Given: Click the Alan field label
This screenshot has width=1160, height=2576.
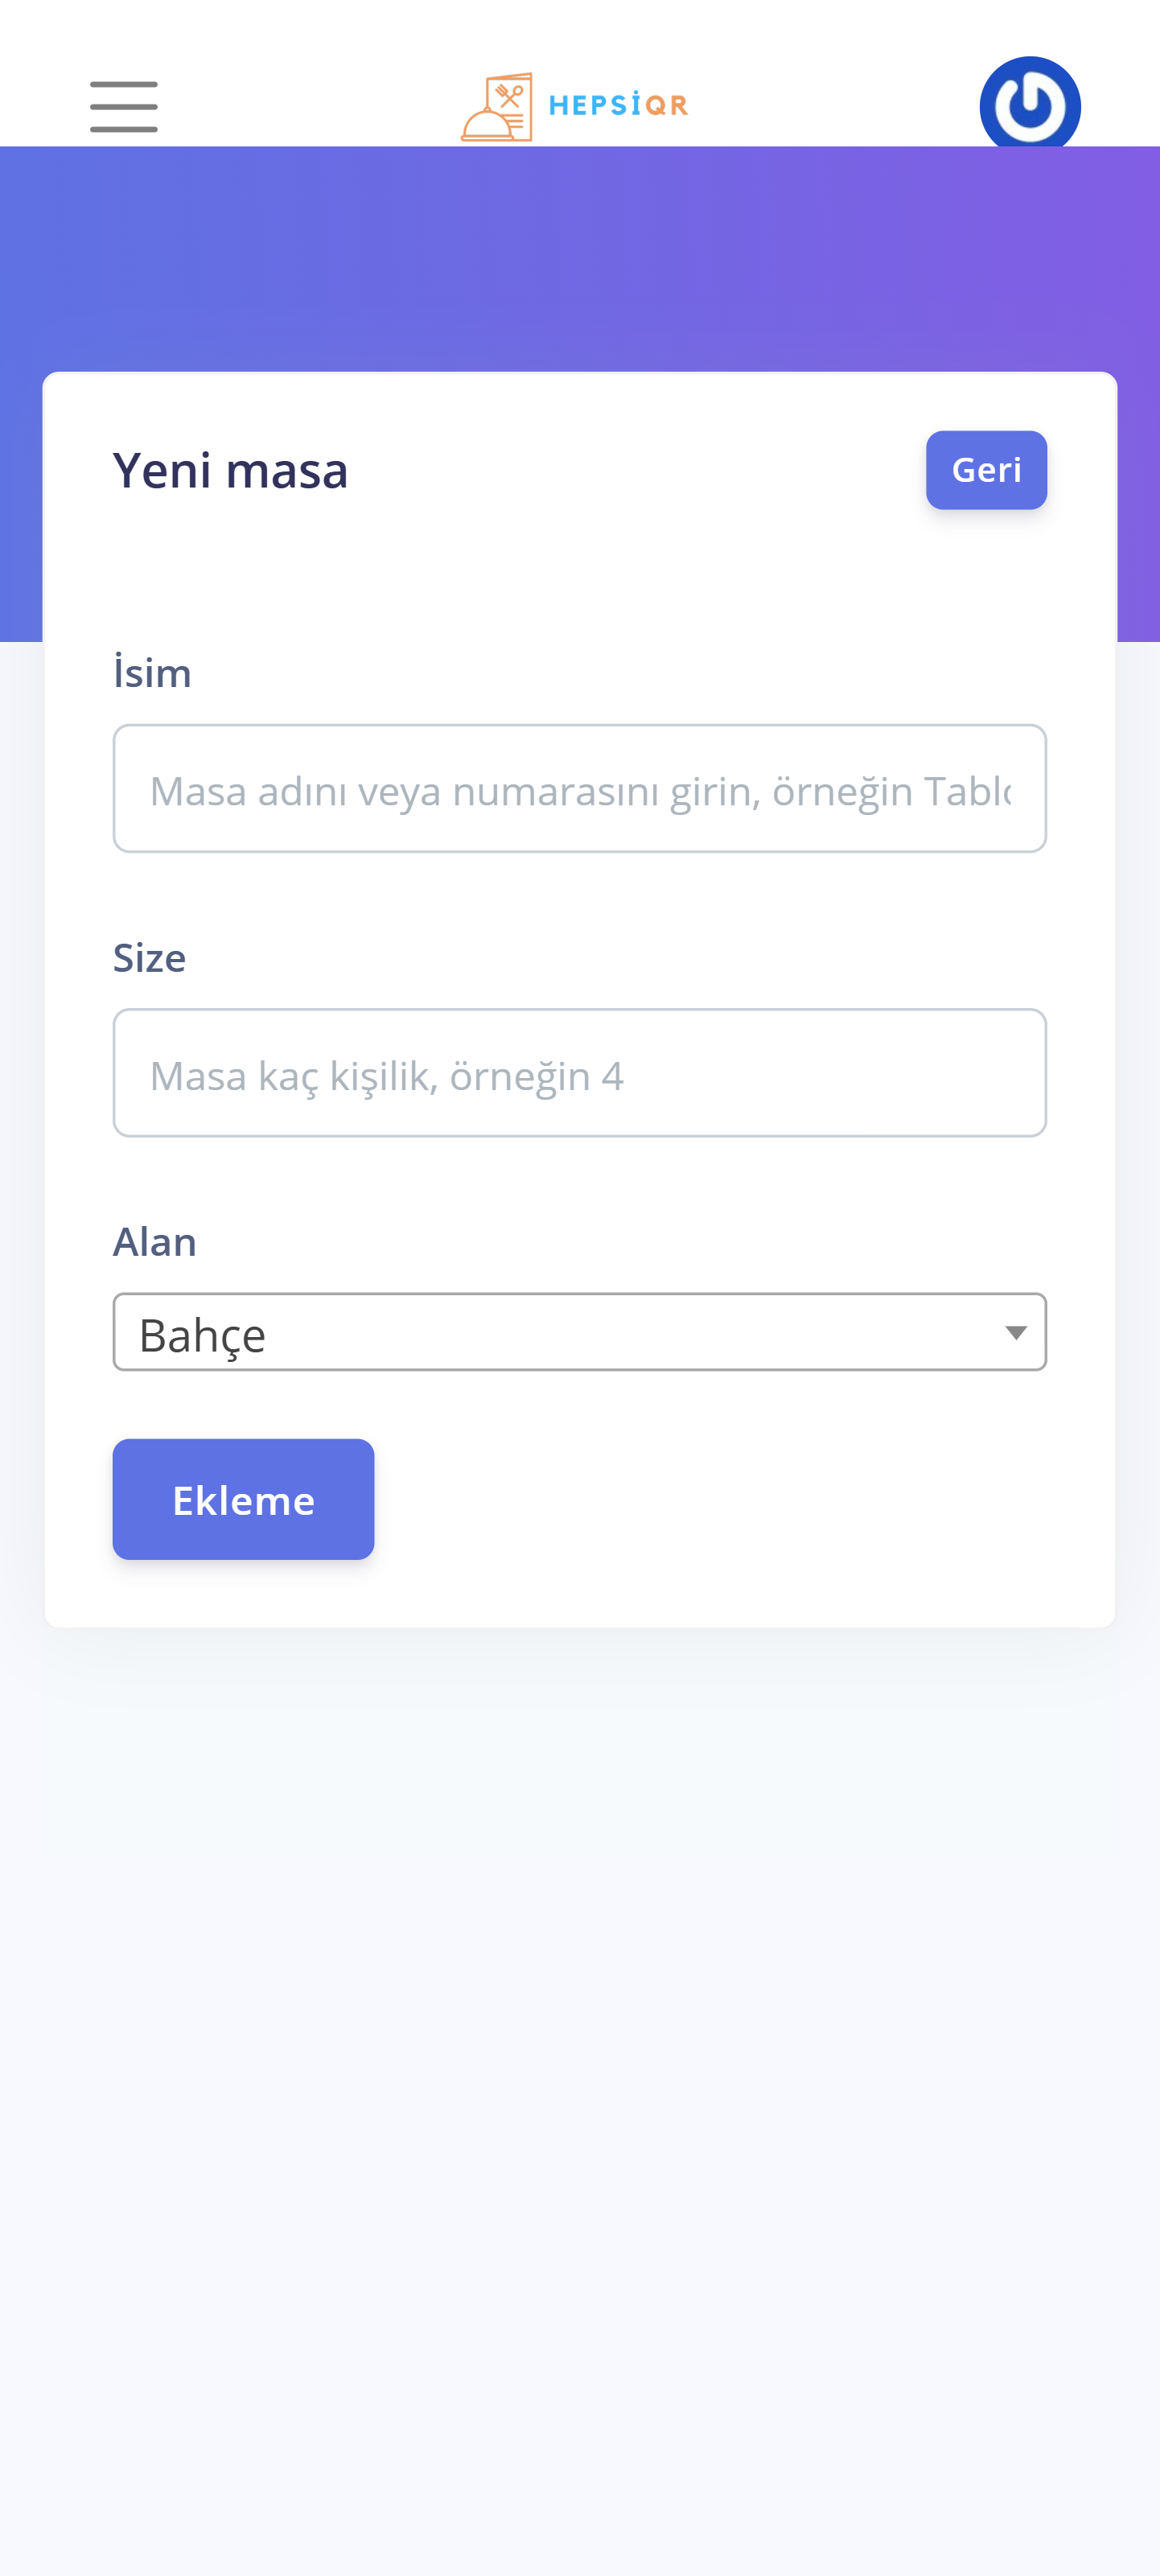Looking at the screenshot, I should pos(154,1241).
